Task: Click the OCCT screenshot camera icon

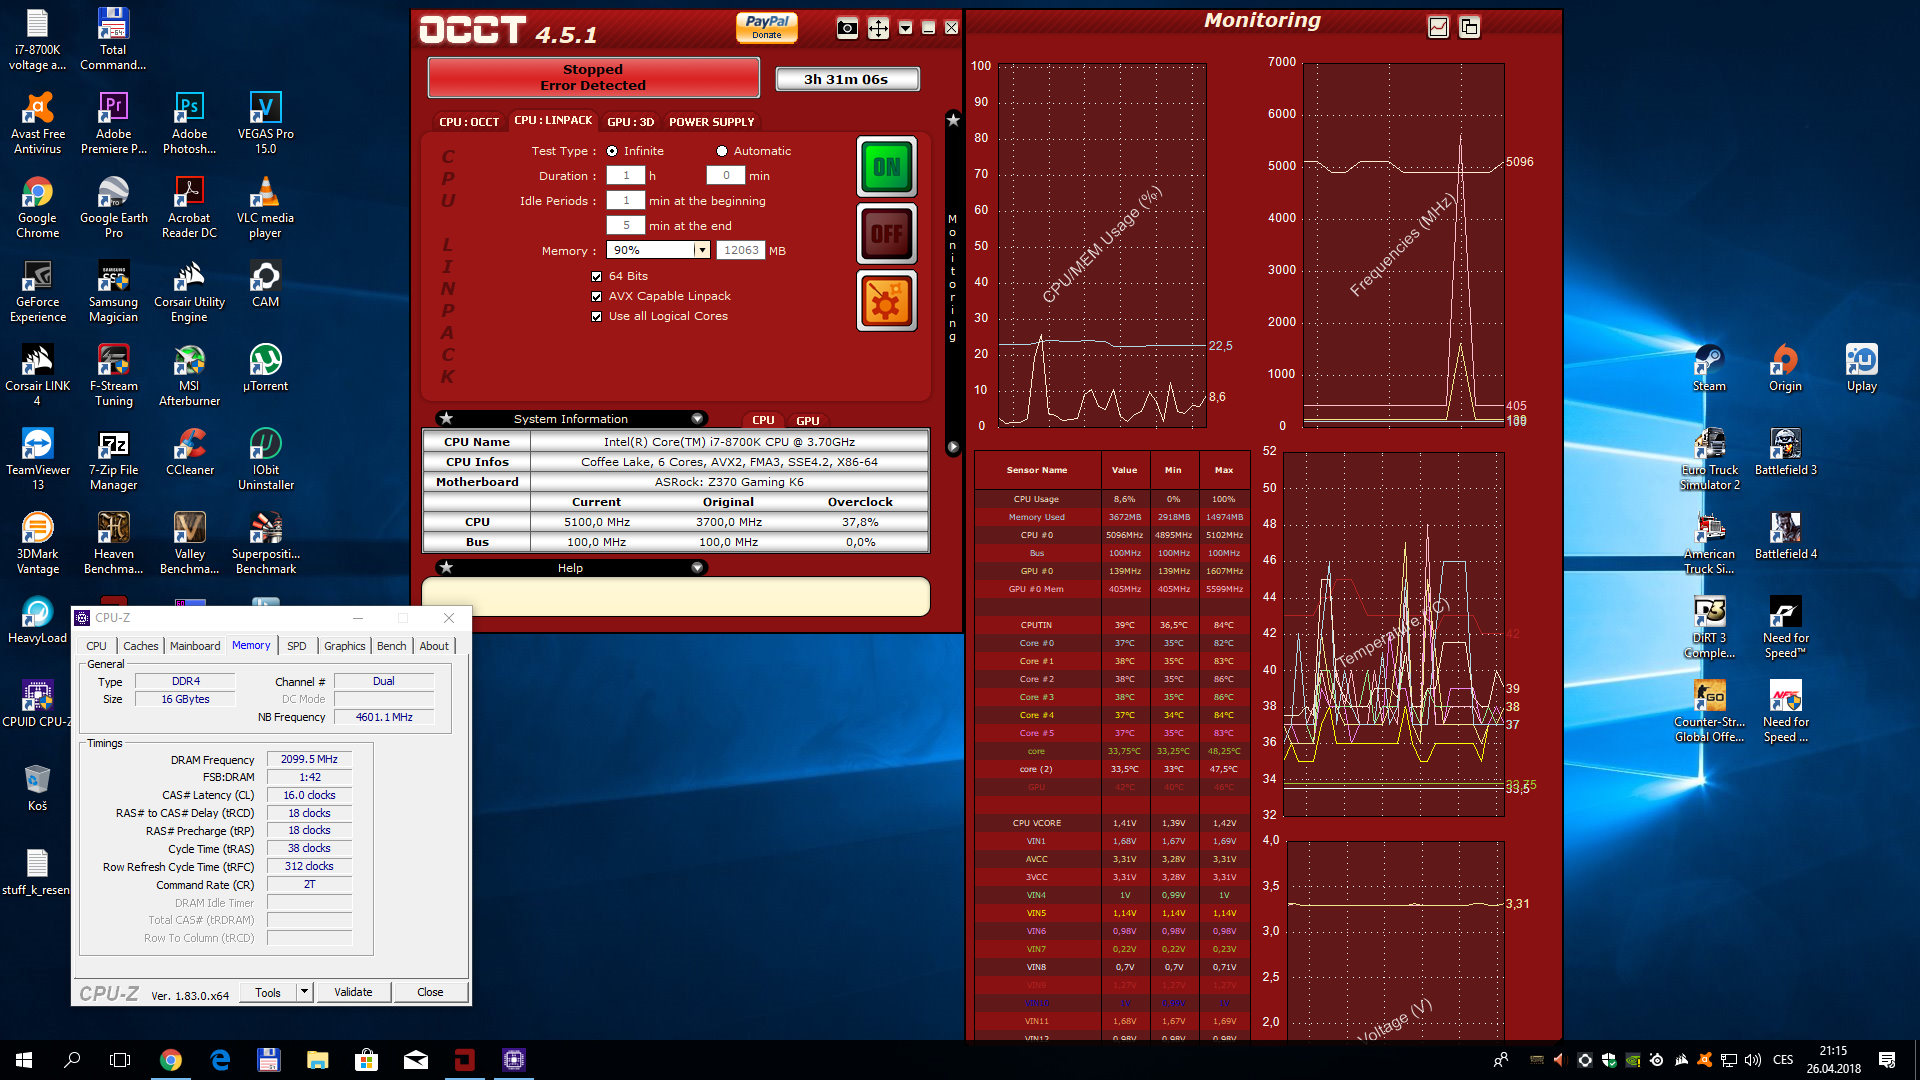Action: tap(847, 28)
